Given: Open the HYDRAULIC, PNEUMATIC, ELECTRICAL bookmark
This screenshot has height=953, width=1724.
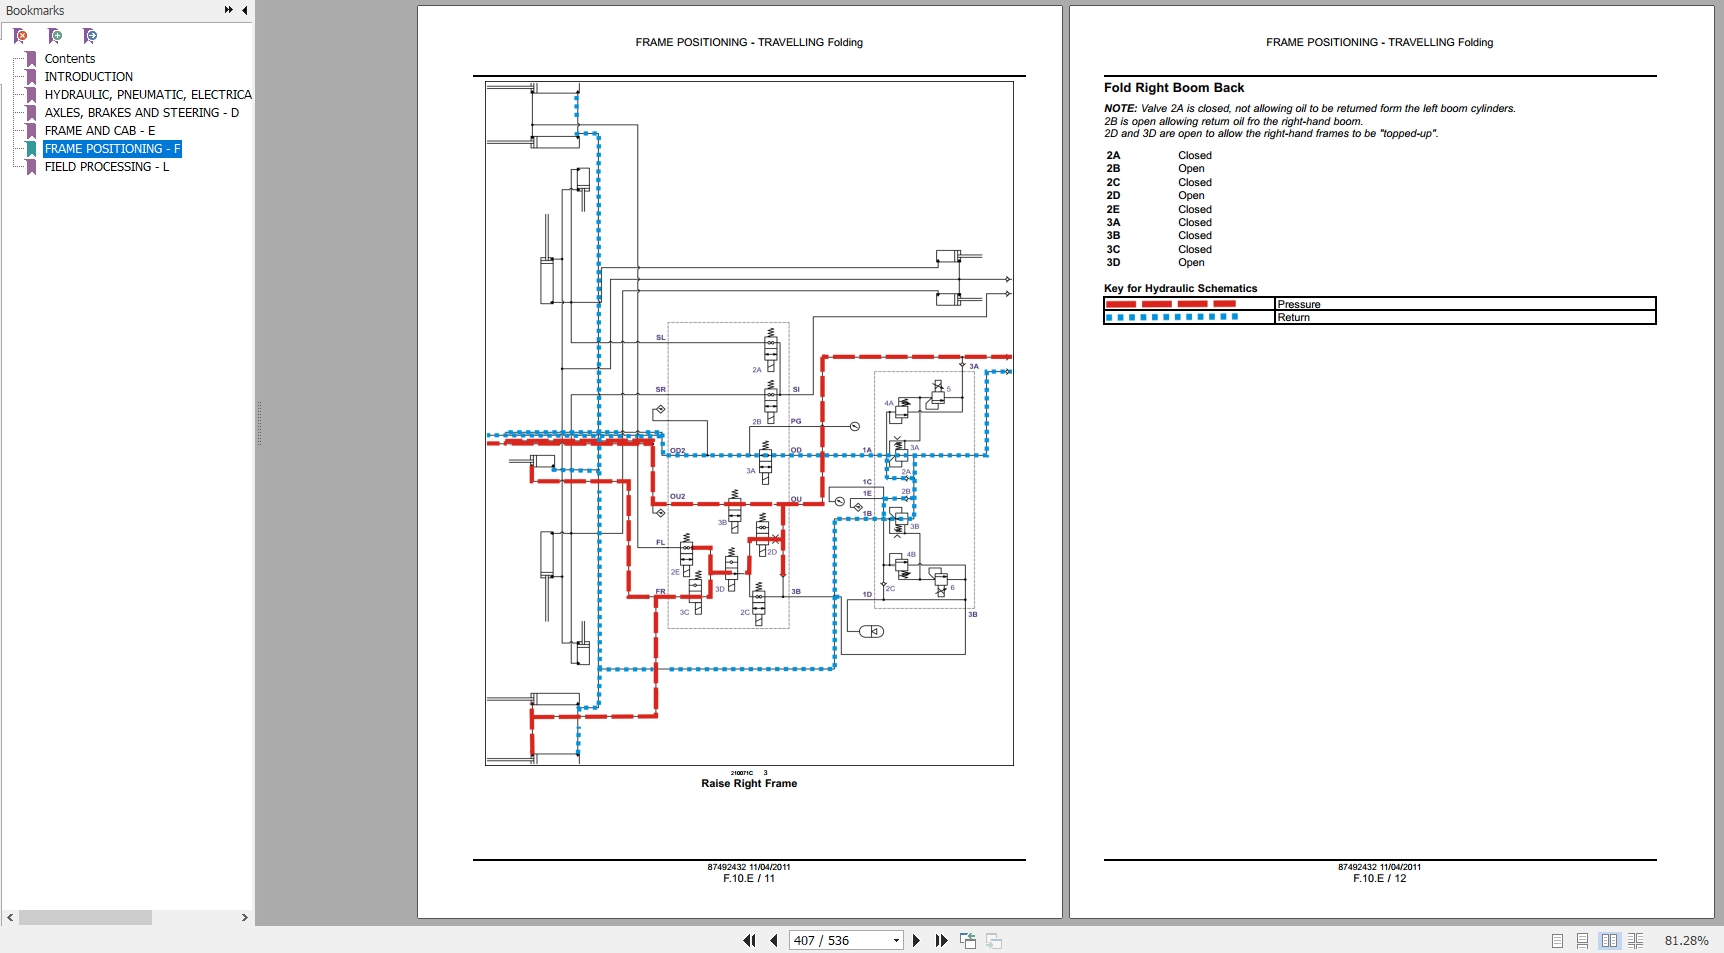Looking at the screenshot, I should click(148, 95).
